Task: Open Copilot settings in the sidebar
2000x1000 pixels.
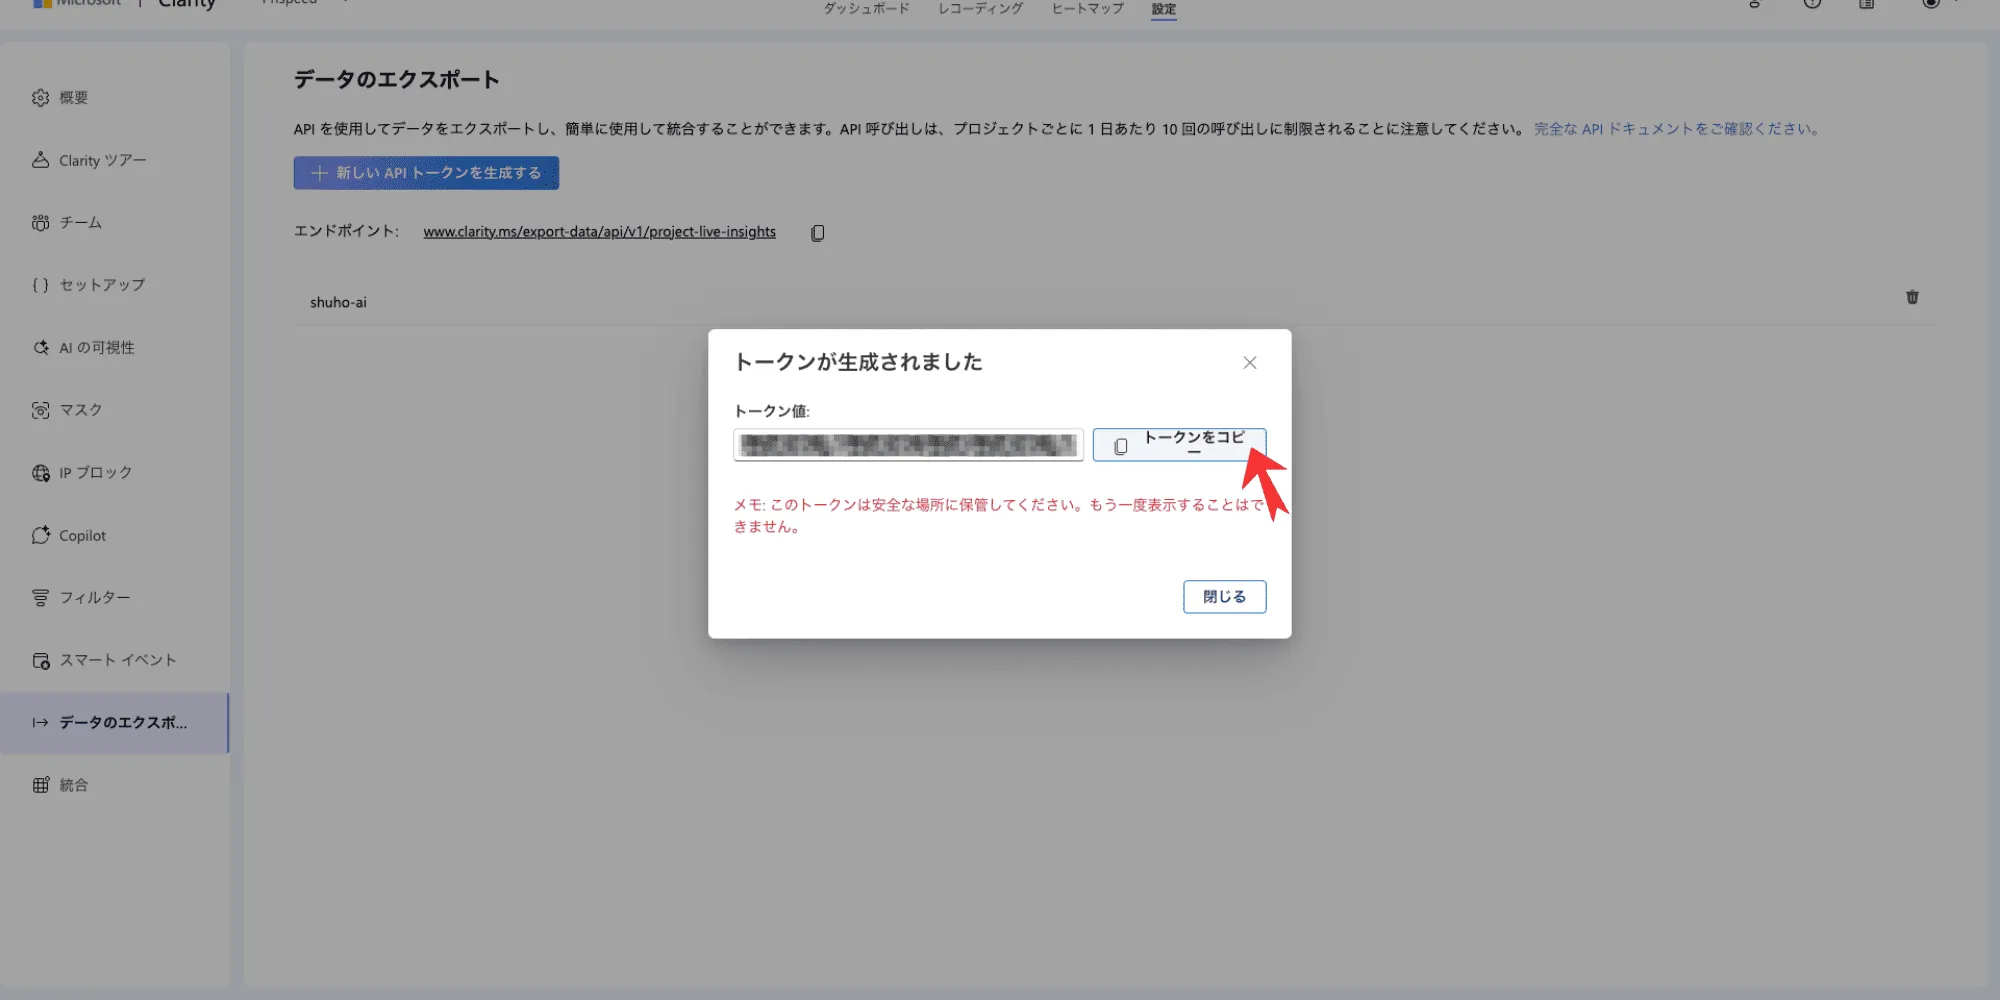Action: coord(115,535)
